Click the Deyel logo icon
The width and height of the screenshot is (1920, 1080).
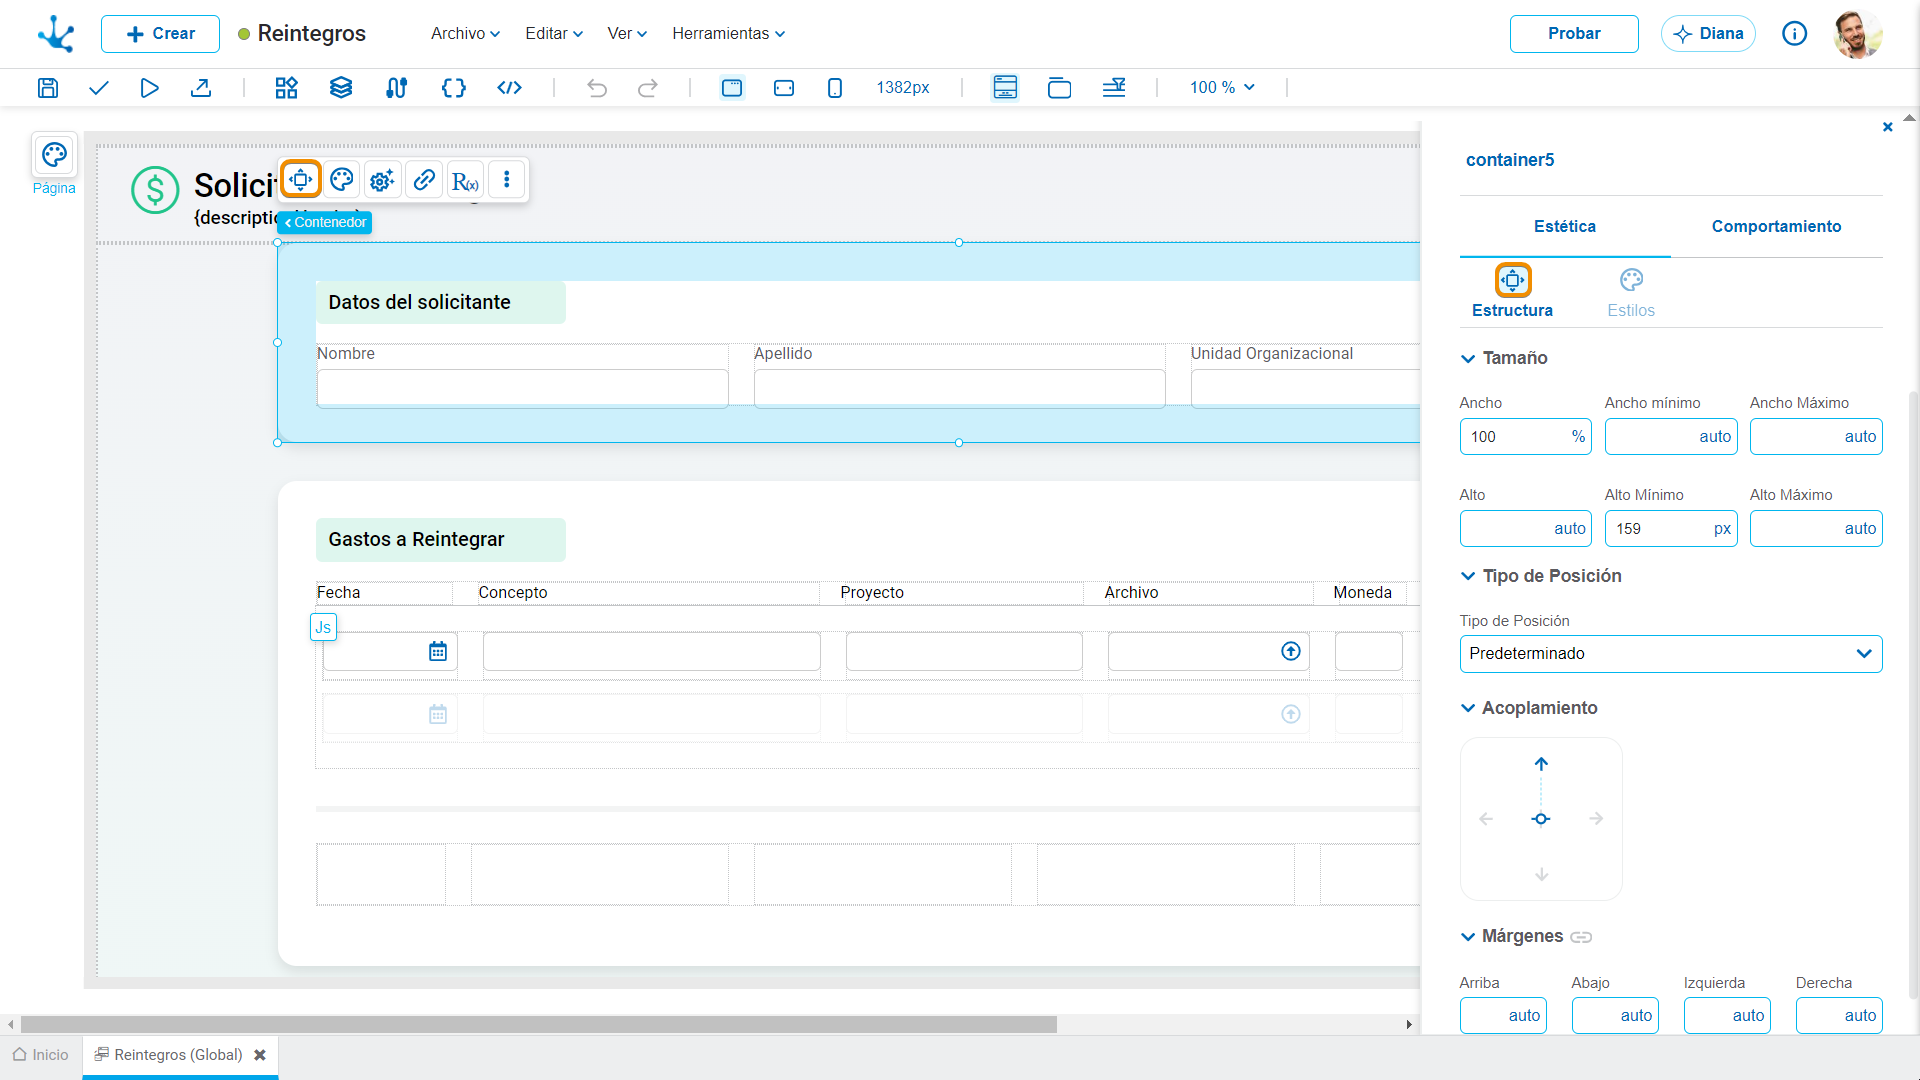point(57,34)
